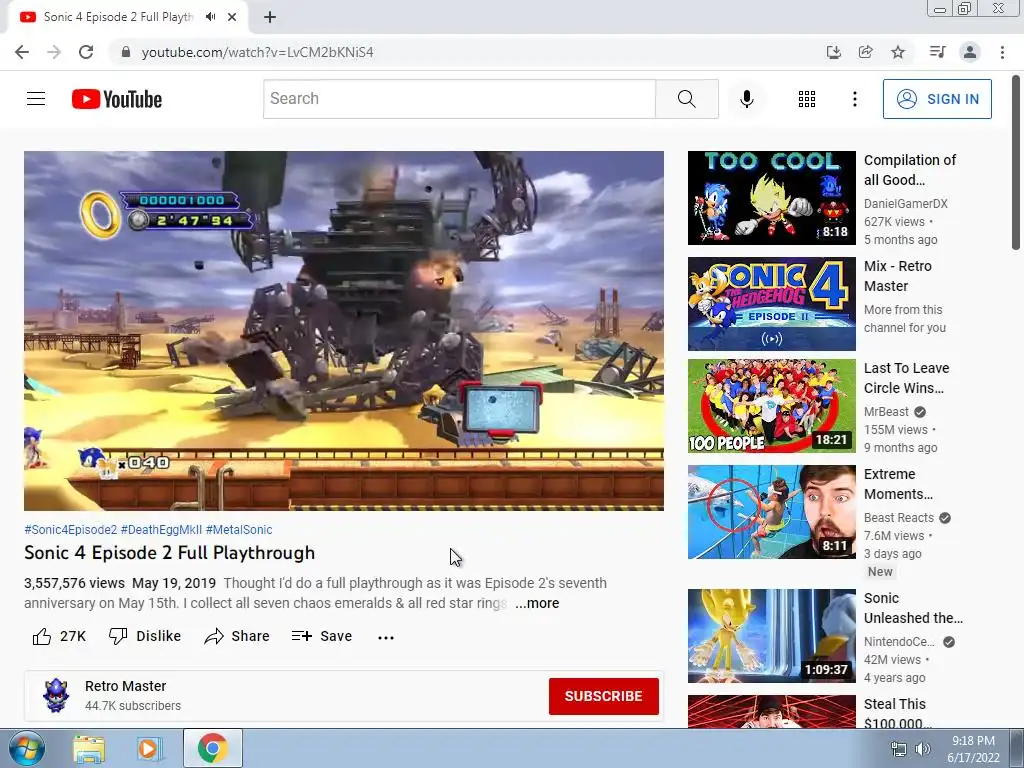Viewport: 1024px width, 768px height.
Task: Go back with browser back arrow
Action: pyautogui.click(x=22, y=52)
